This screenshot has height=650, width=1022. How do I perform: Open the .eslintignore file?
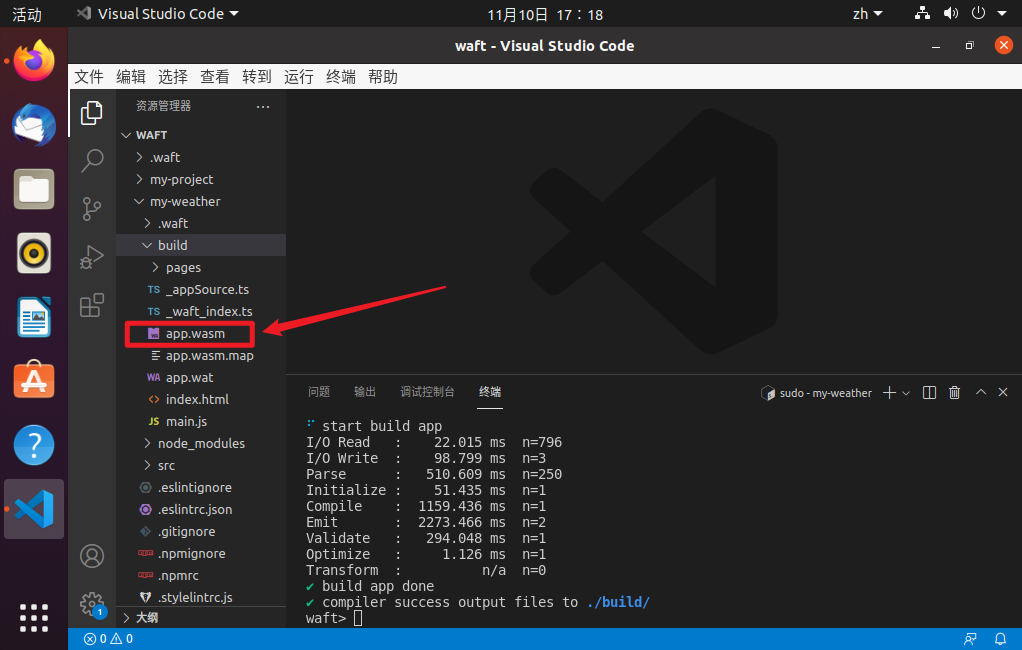[x=201, y=488]
